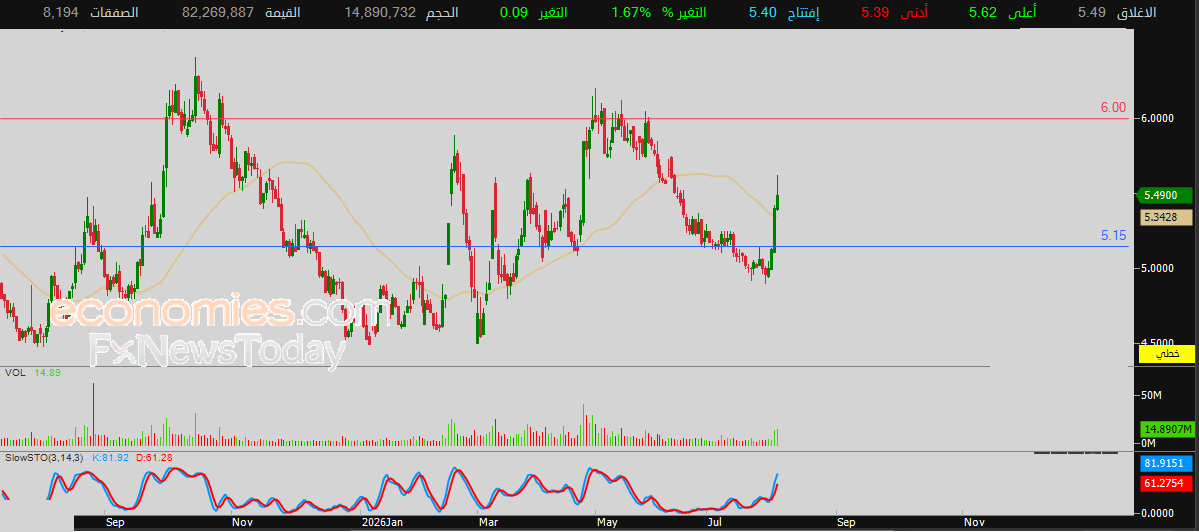Click the الصفقات trades 8,194 header value
Viewport: 1199px width, 532px height.
(61, 12)
